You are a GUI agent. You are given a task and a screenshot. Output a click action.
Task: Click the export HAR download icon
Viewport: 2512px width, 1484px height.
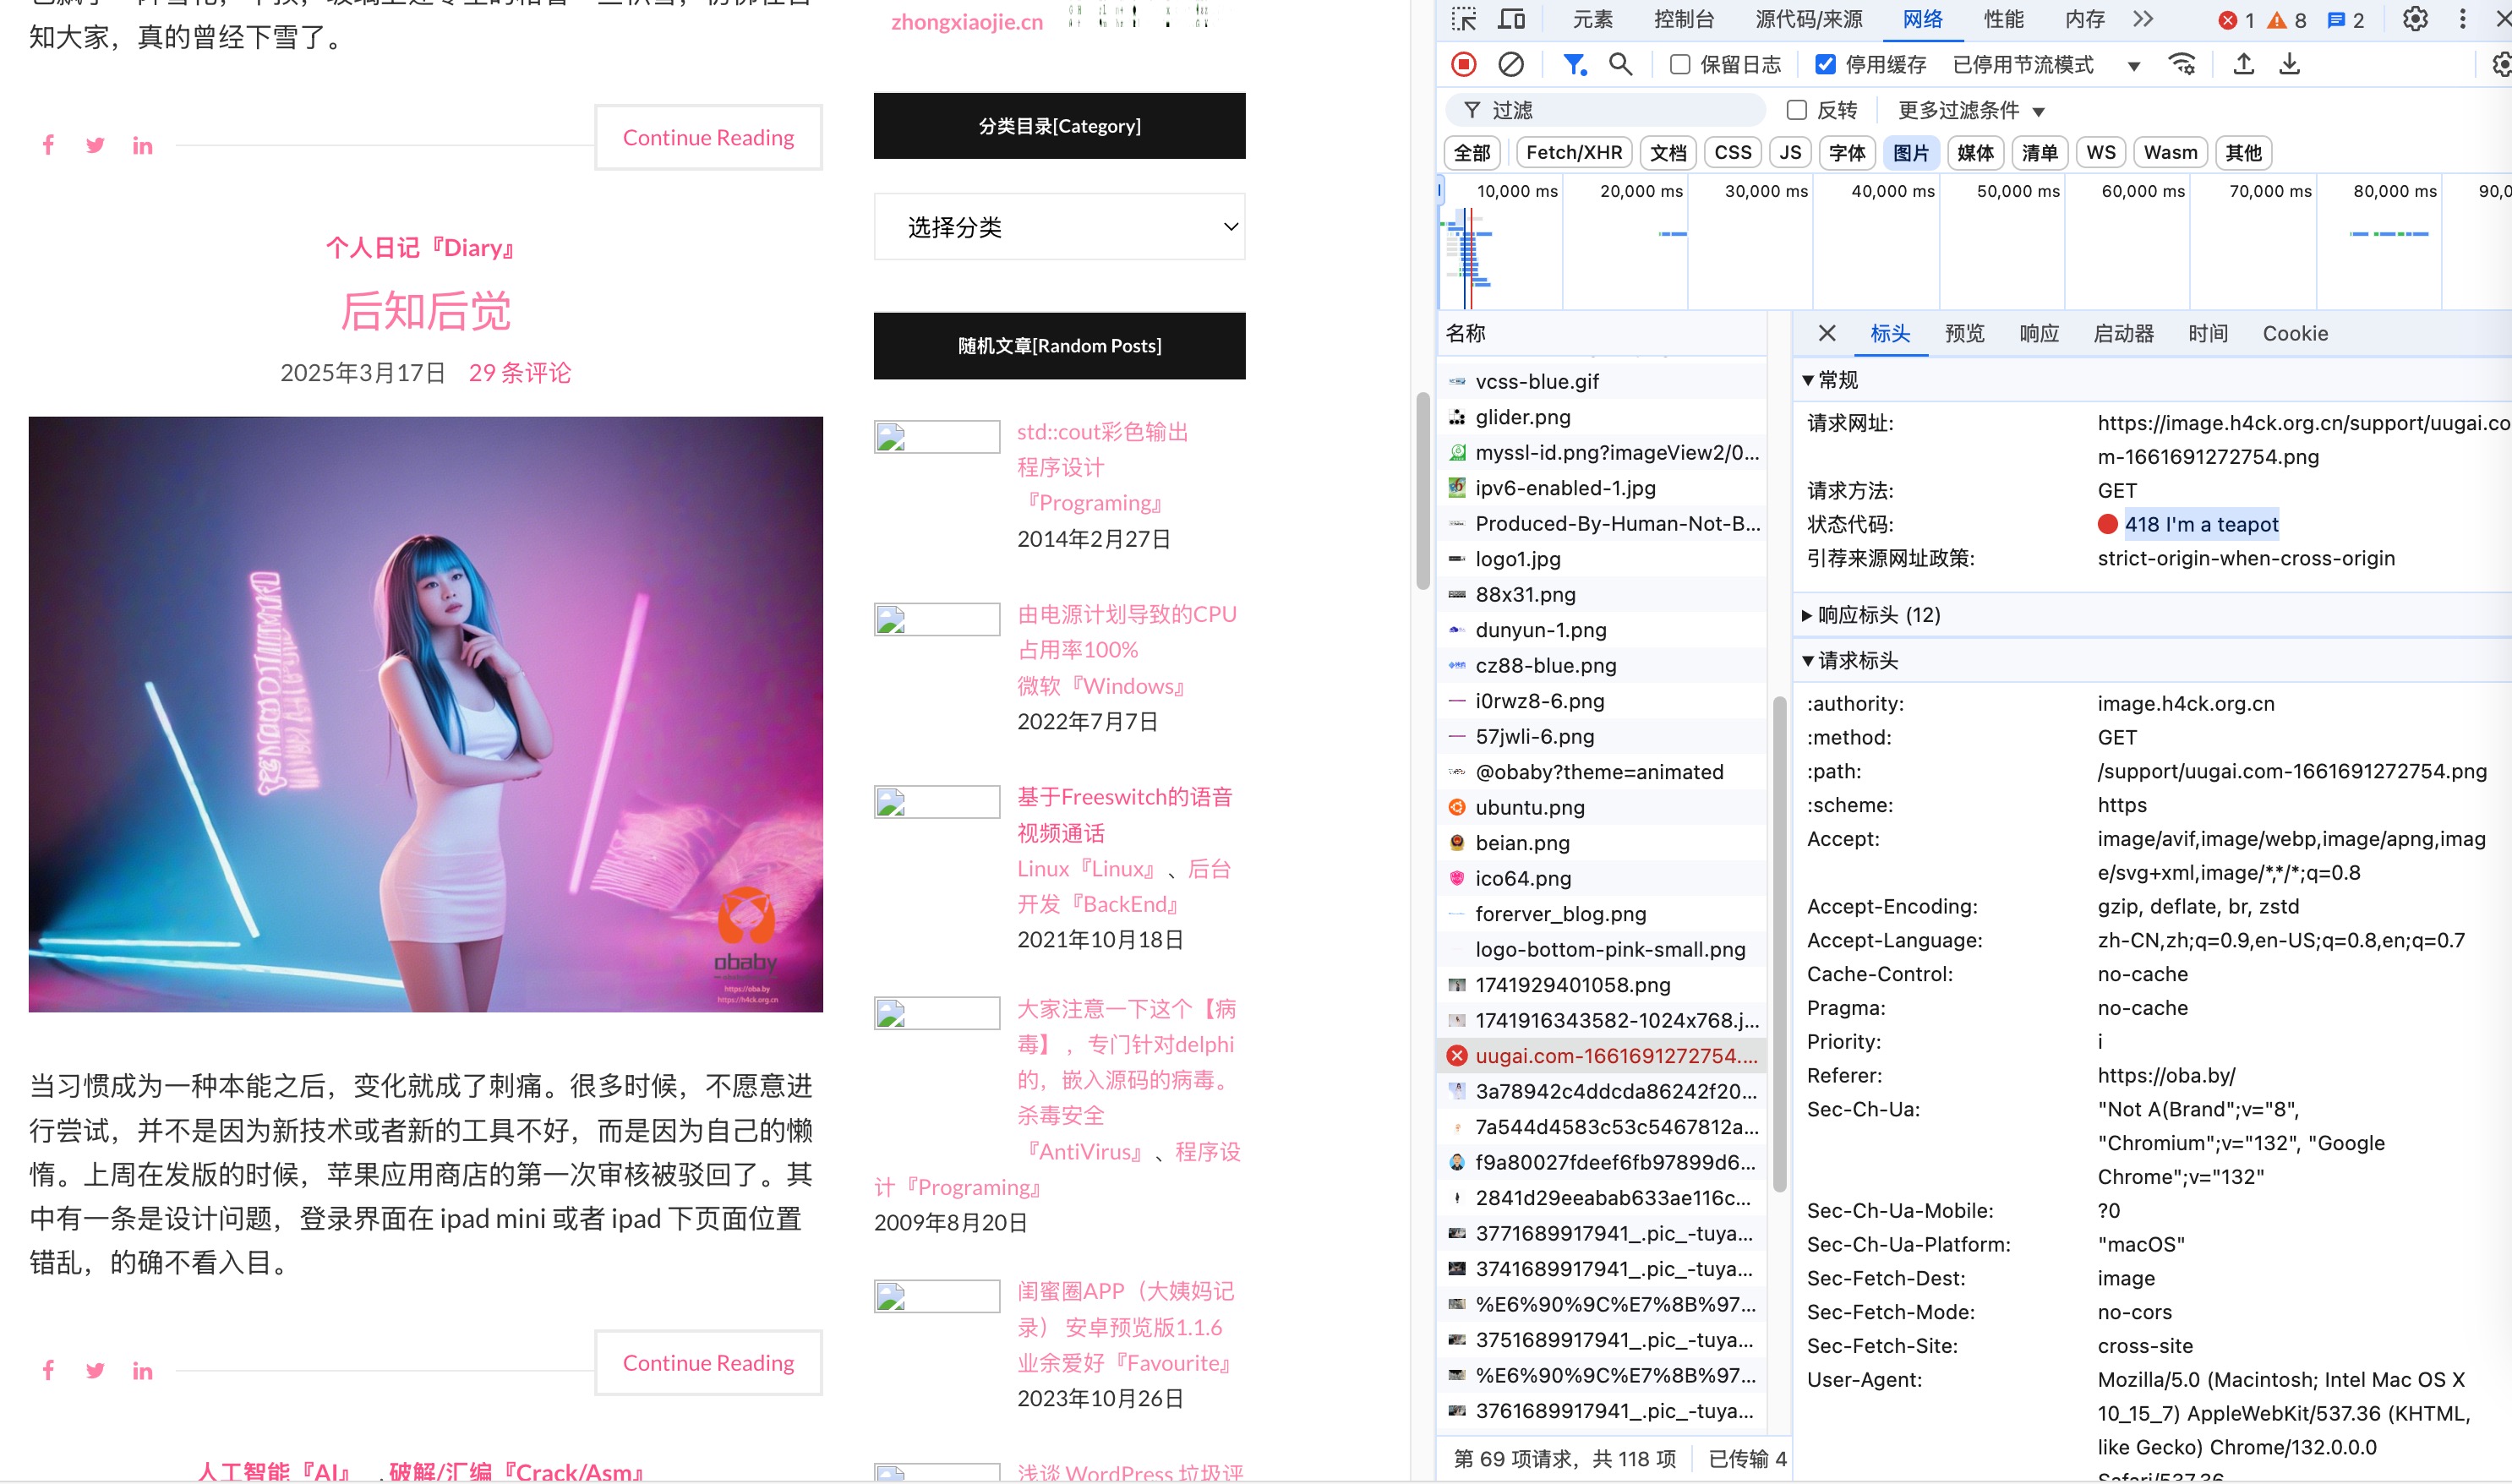click(2289, 65)
